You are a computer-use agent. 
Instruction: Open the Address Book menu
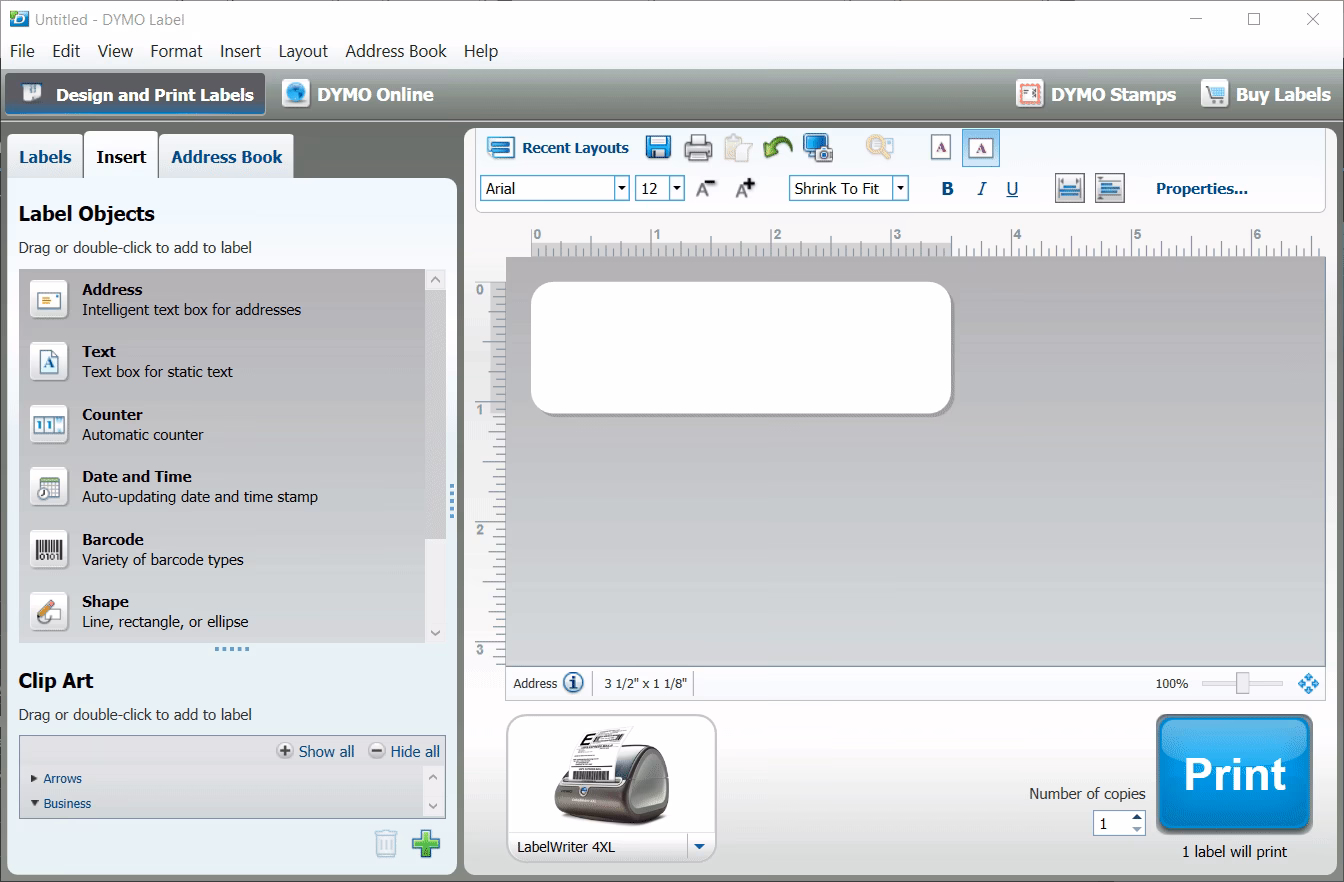click(x=396, y=51)
